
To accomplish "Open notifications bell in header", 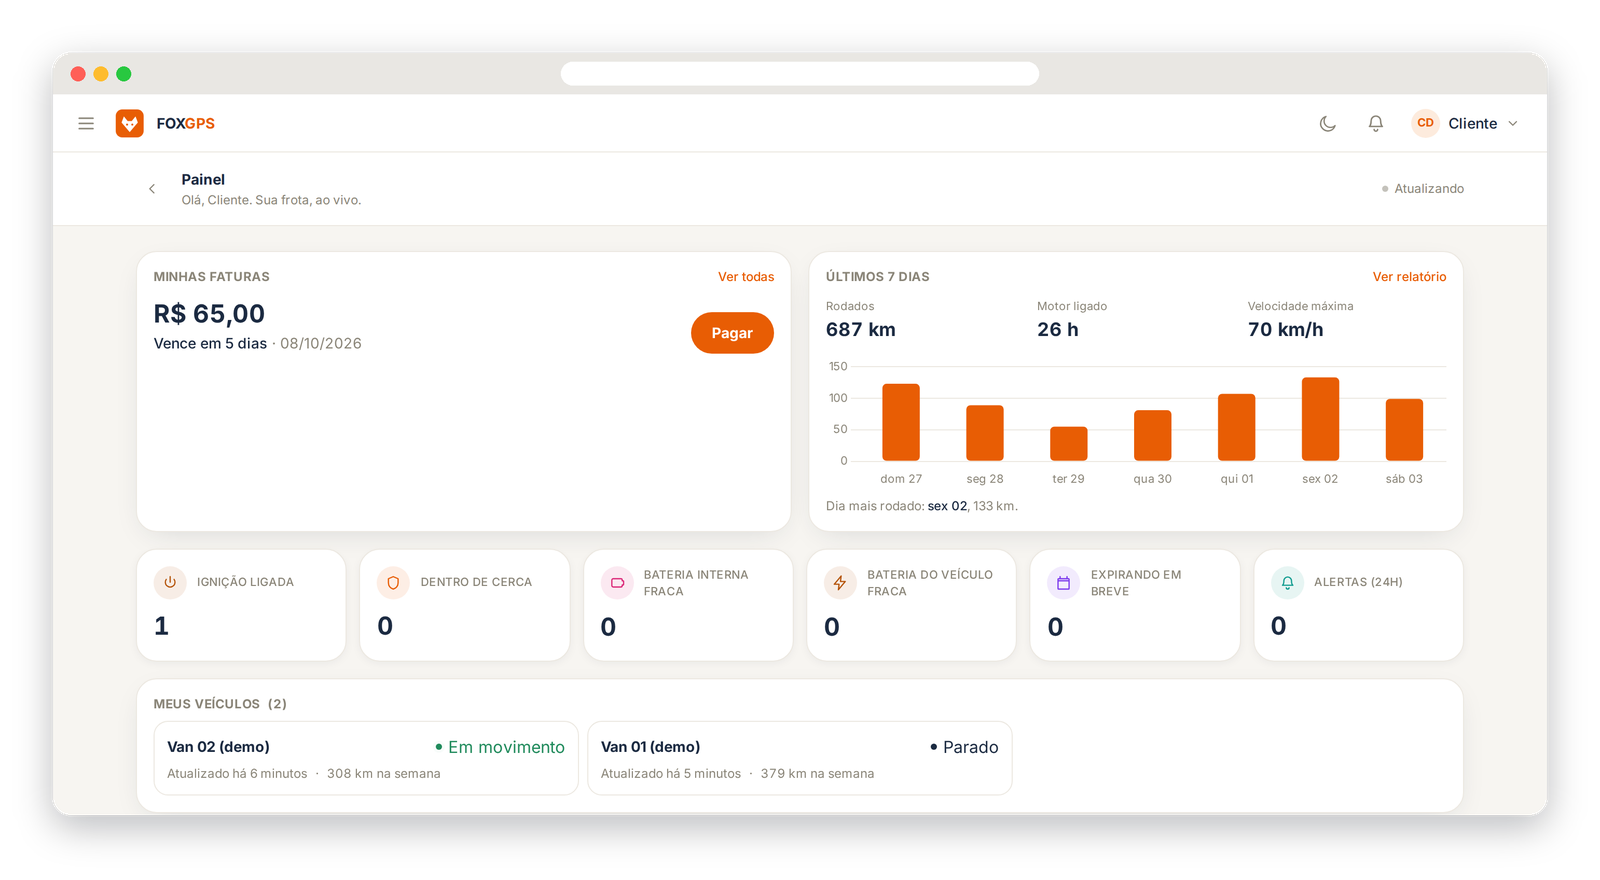I will (1376, 123).
